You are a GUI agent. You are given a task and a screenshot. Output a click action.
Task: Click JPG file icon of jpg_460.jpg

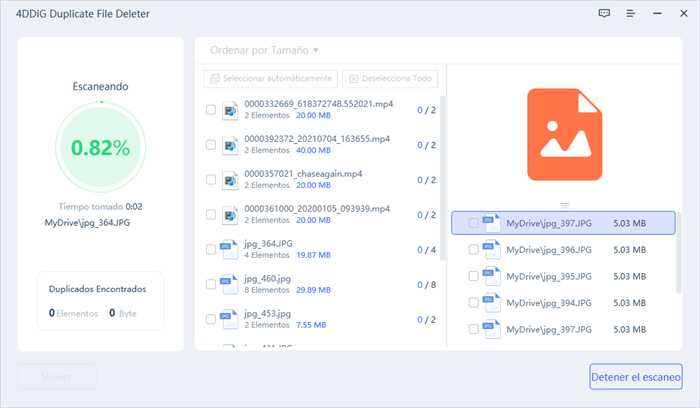tap(229, 284)
